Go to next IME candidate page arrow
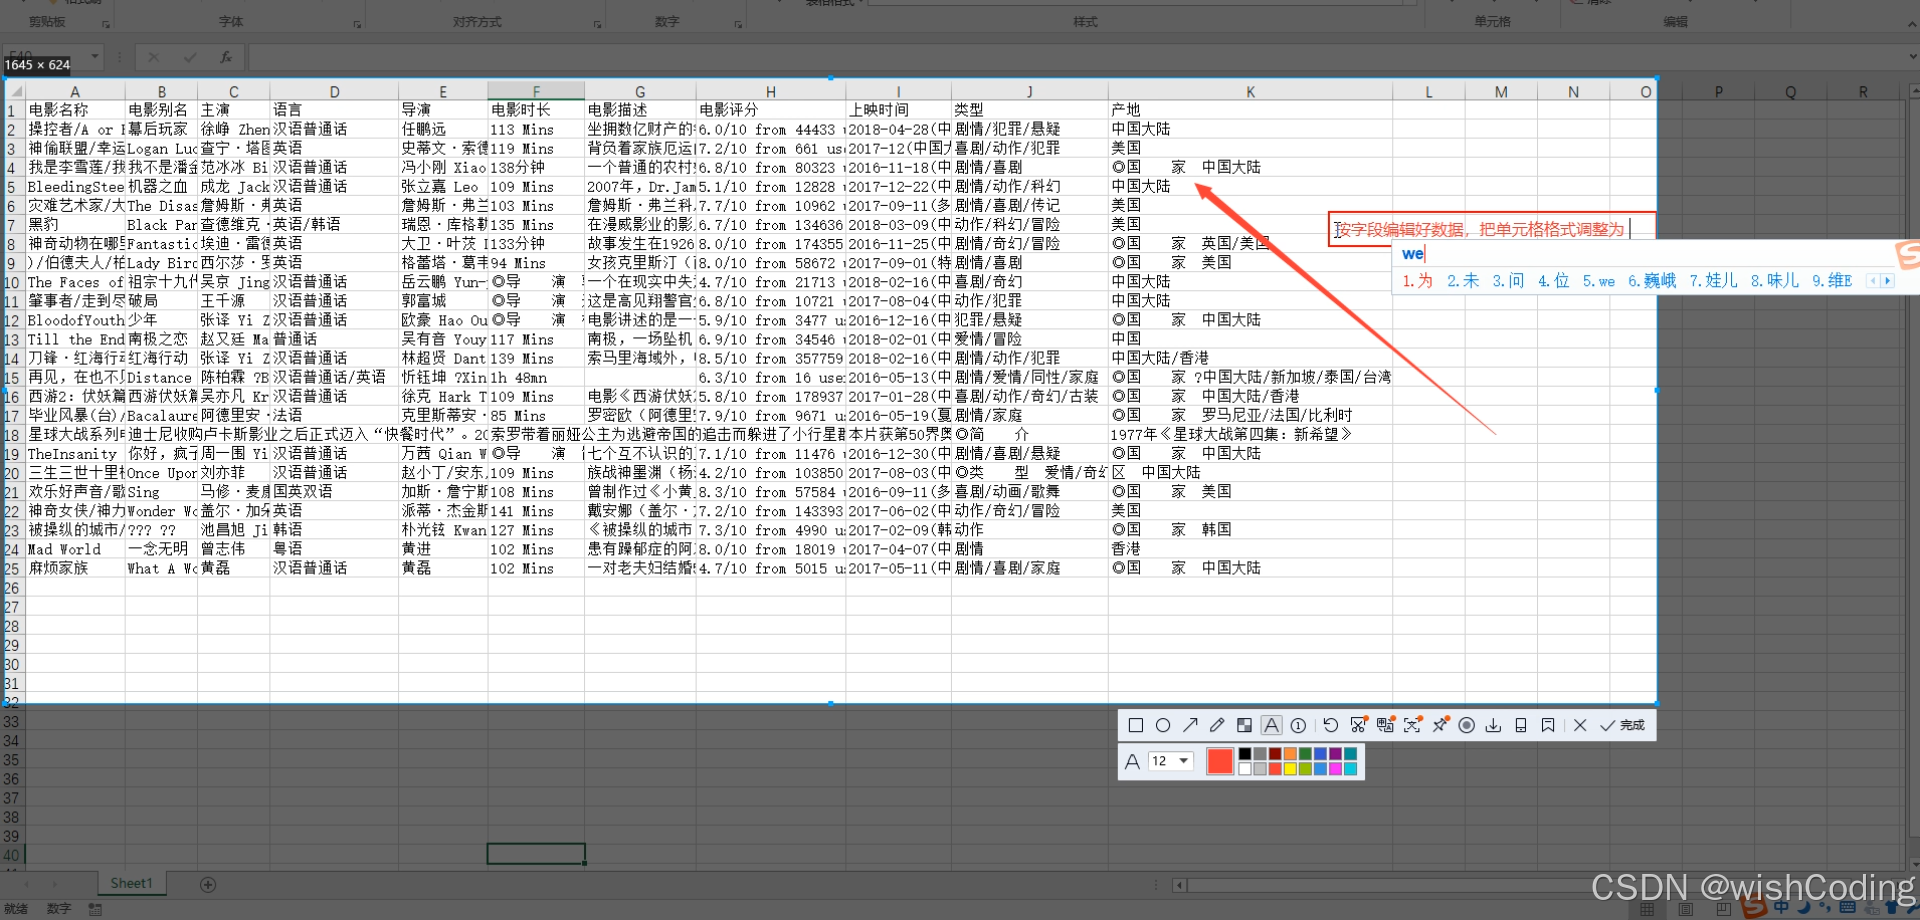This screenshot has width=1920, height=920. 1887,281
